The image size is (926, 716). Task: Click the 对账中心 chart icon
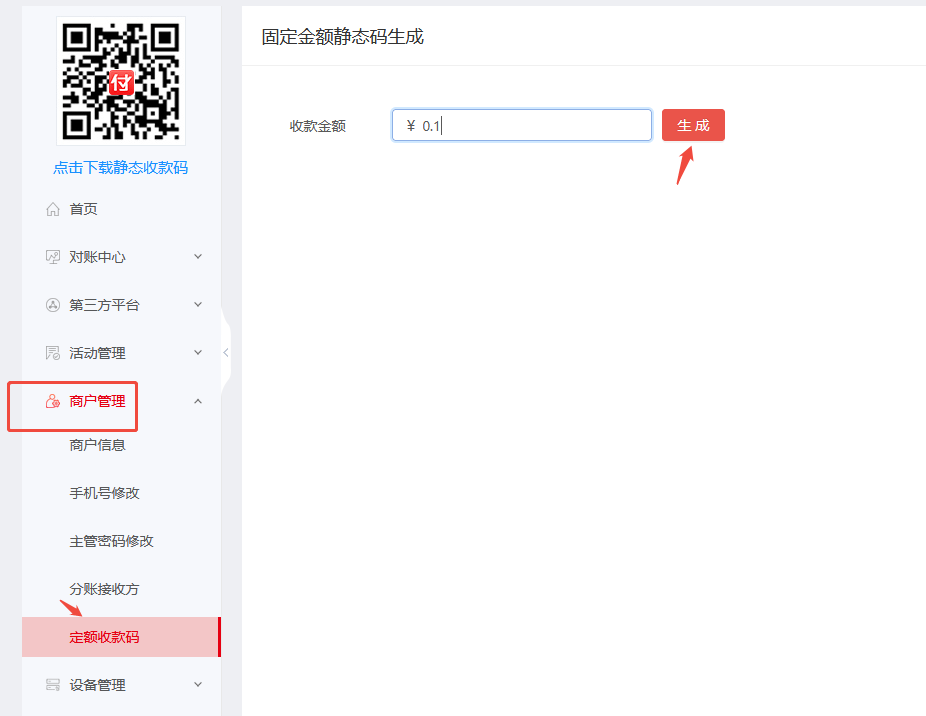click(x=53, y=257)
